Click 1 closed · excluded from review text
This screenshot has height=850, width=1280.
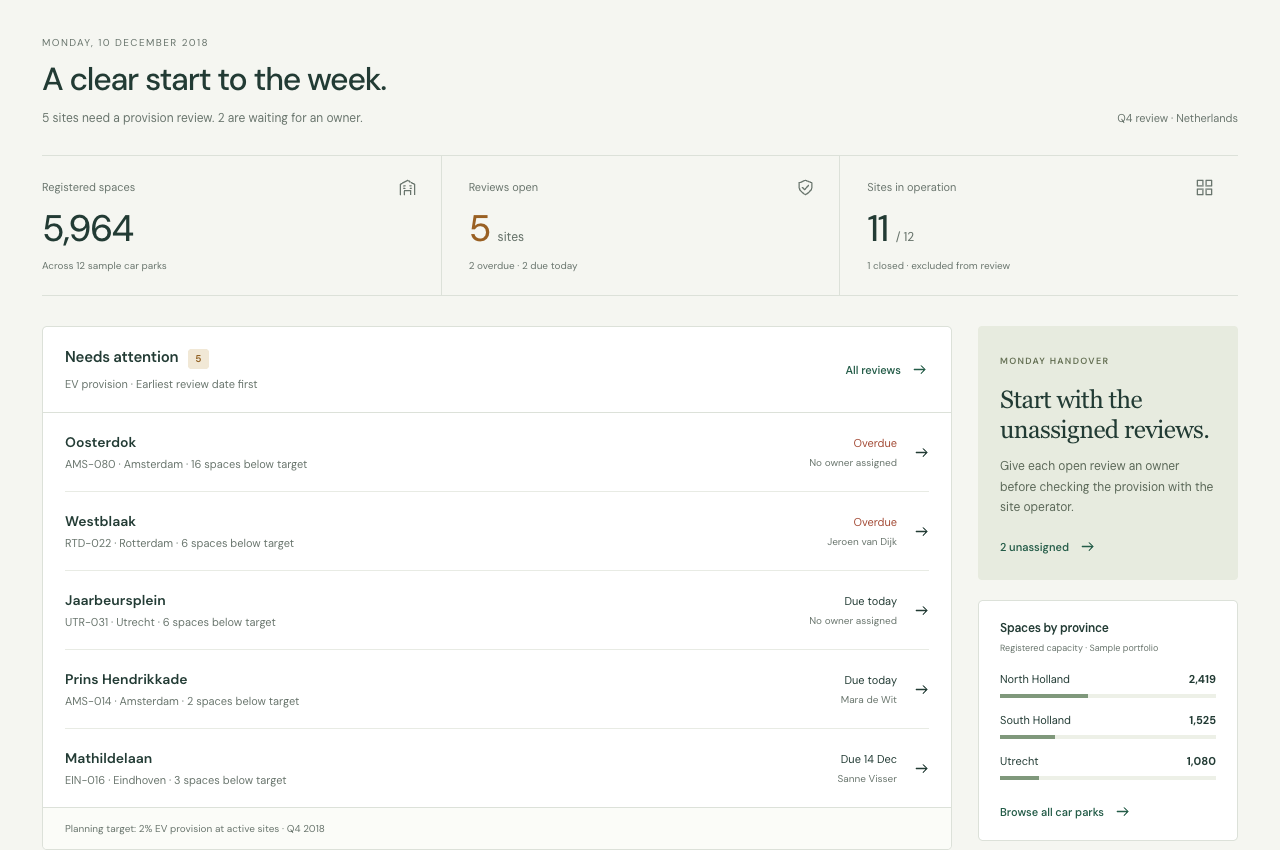[938, 266]
